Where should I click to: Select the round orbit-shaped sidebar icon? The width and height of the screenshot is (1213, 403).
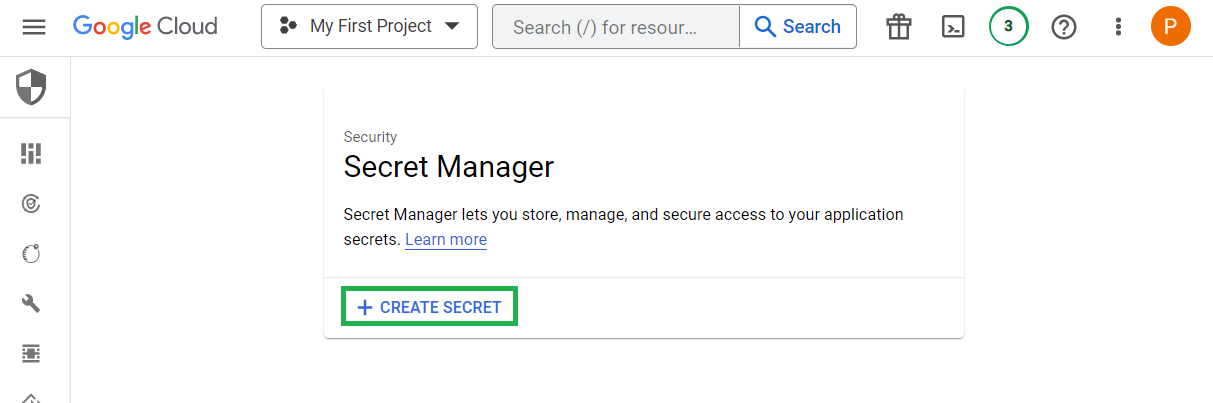pyautogui.click(x=31, y=253)
